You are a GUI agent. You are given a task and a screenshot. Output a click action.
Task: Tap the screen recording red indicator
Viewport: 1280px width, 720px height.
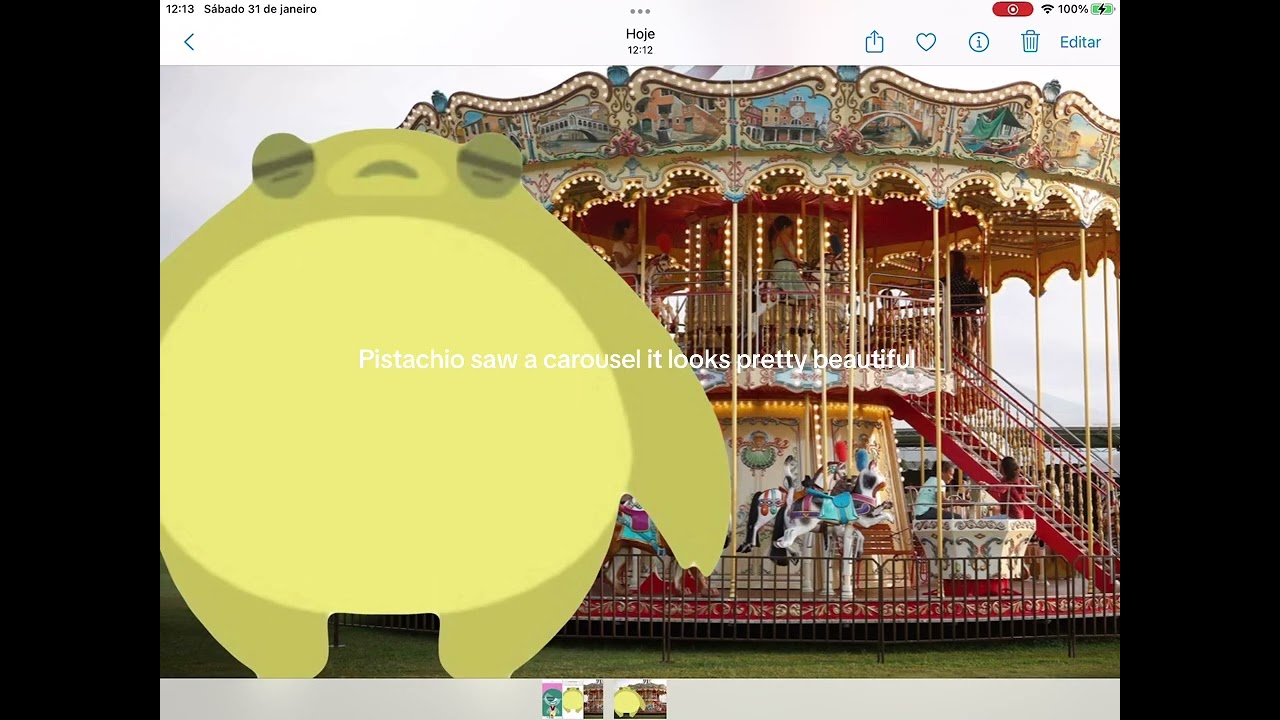point(1012,9)
